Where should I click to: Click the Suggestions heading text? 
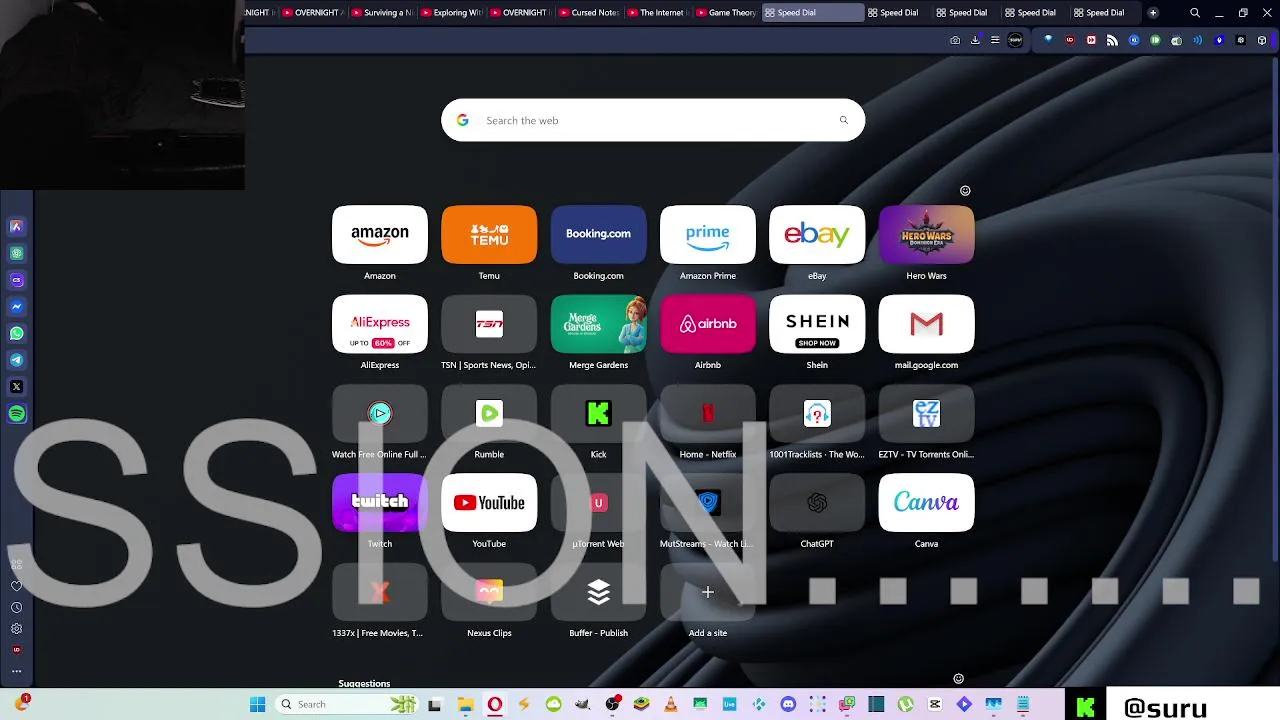pyautogui.click(x=364, y=683)
